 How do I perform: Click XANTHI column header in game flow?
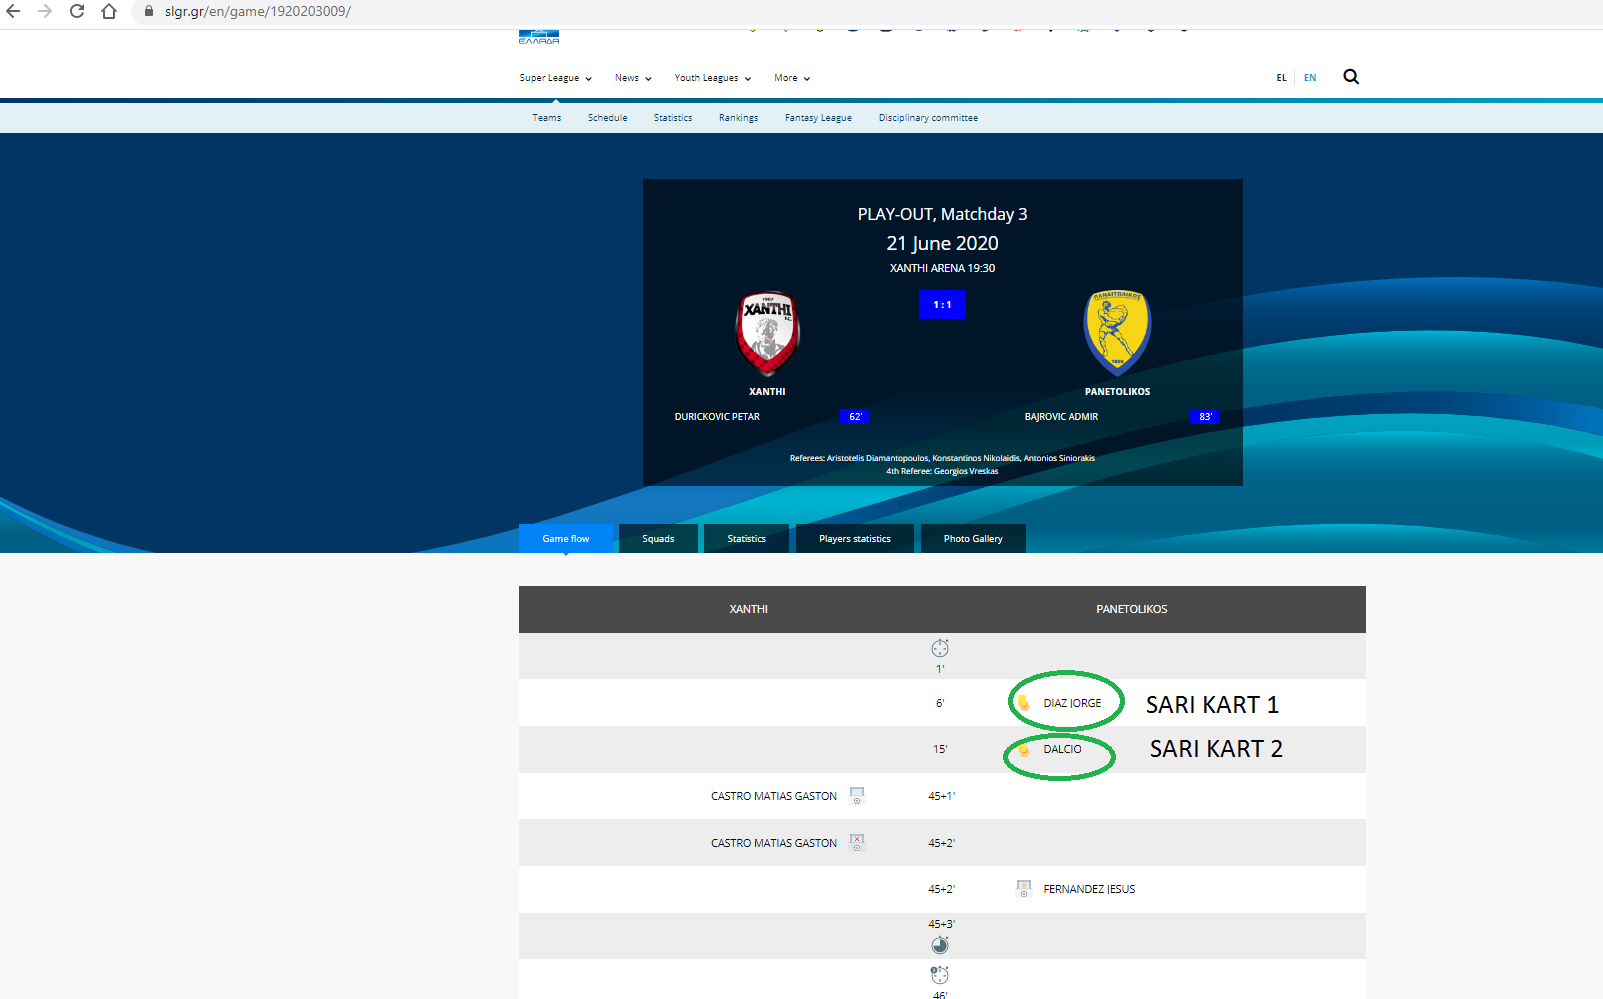749,609
